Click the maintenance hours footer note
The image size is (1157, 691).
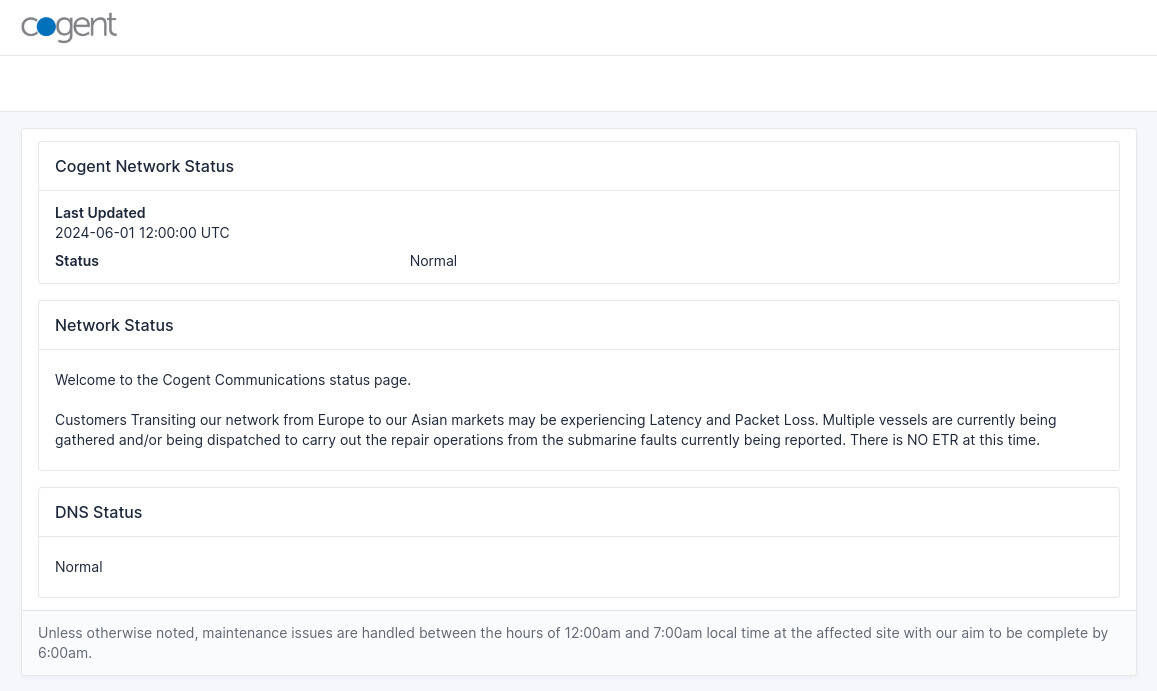[x=573, y=643]
